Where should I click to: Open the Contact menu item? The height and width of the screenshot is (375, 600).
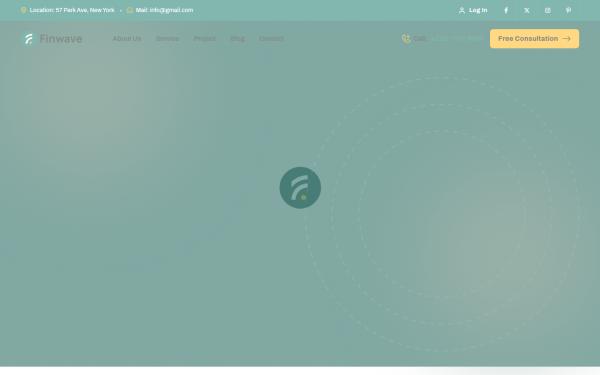(x=271, y=39)
